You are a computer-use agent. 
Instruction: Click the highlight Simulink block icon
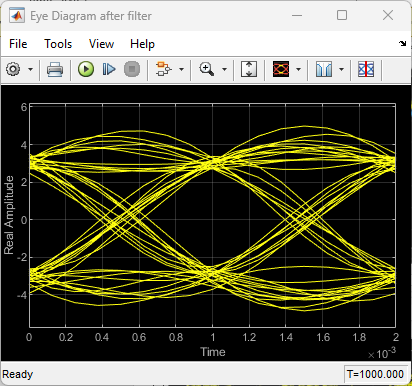click(164, 69)
